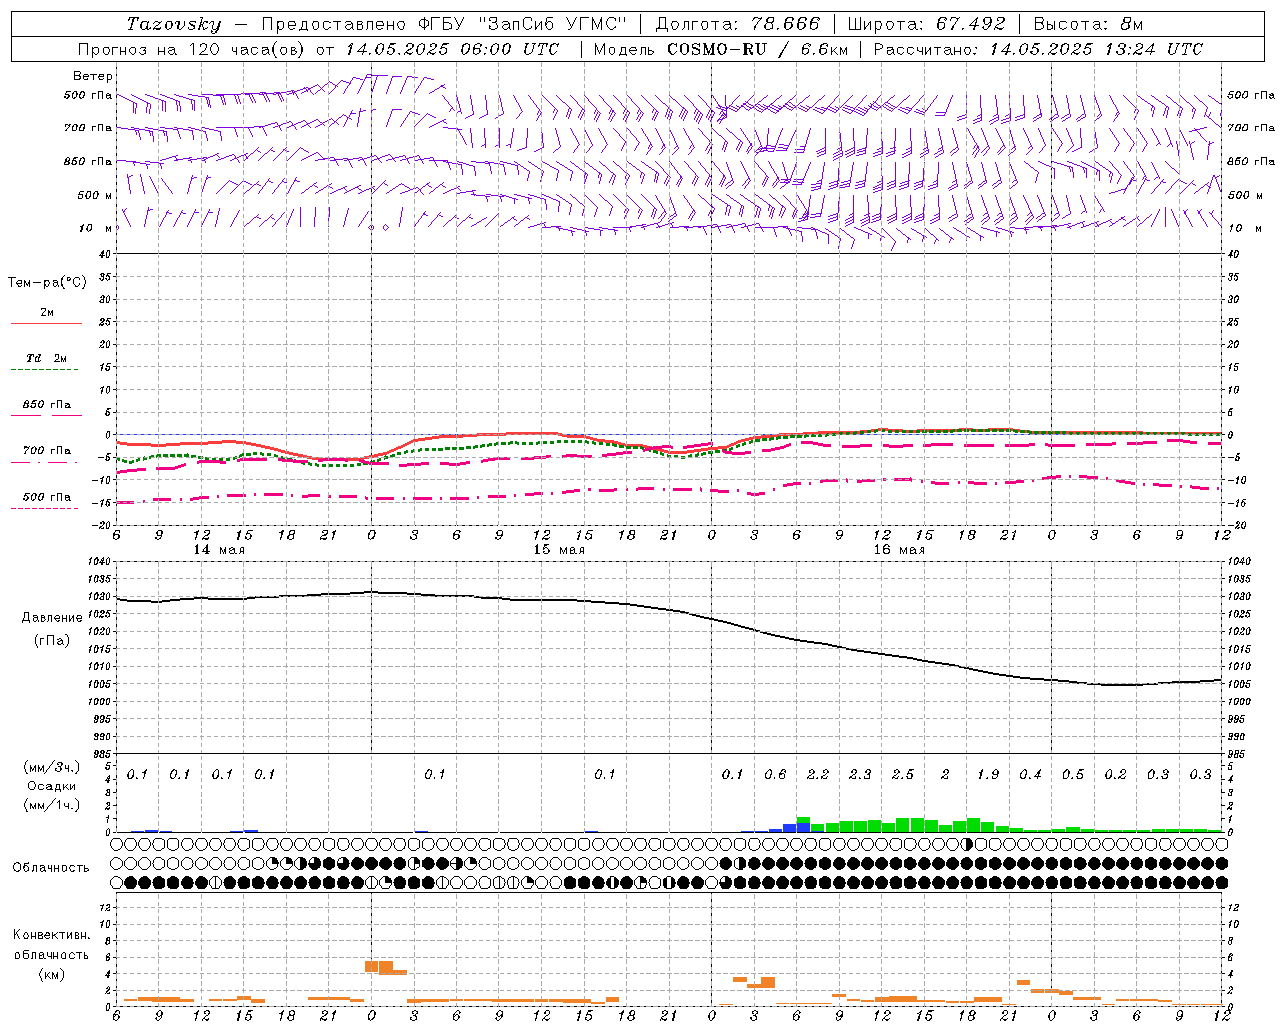
Task: Click the station name Tazovsky in header
Action: point(174,24)
